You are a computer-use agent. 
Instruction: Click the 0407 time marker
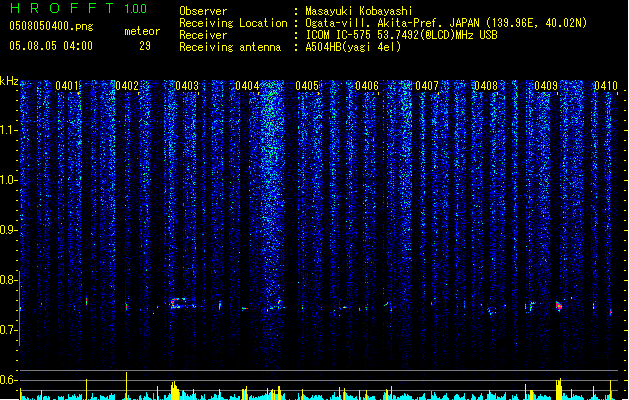click(x=427, y=86)
